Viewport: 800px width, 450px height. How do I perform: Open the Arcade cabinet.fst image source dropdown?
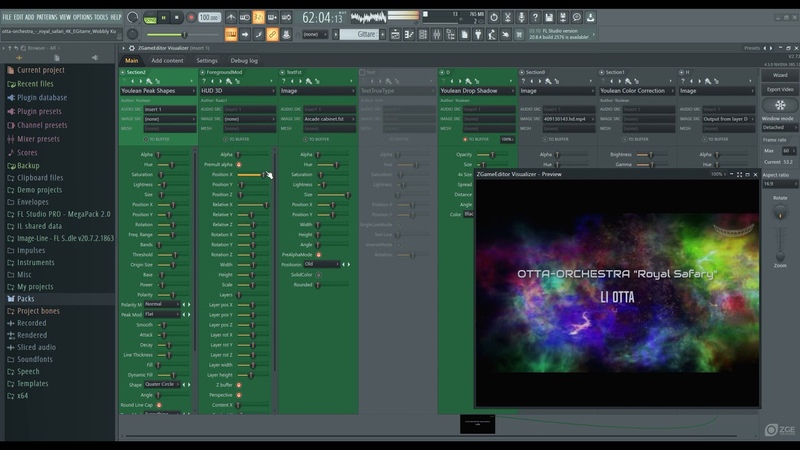tap(330, 119)
